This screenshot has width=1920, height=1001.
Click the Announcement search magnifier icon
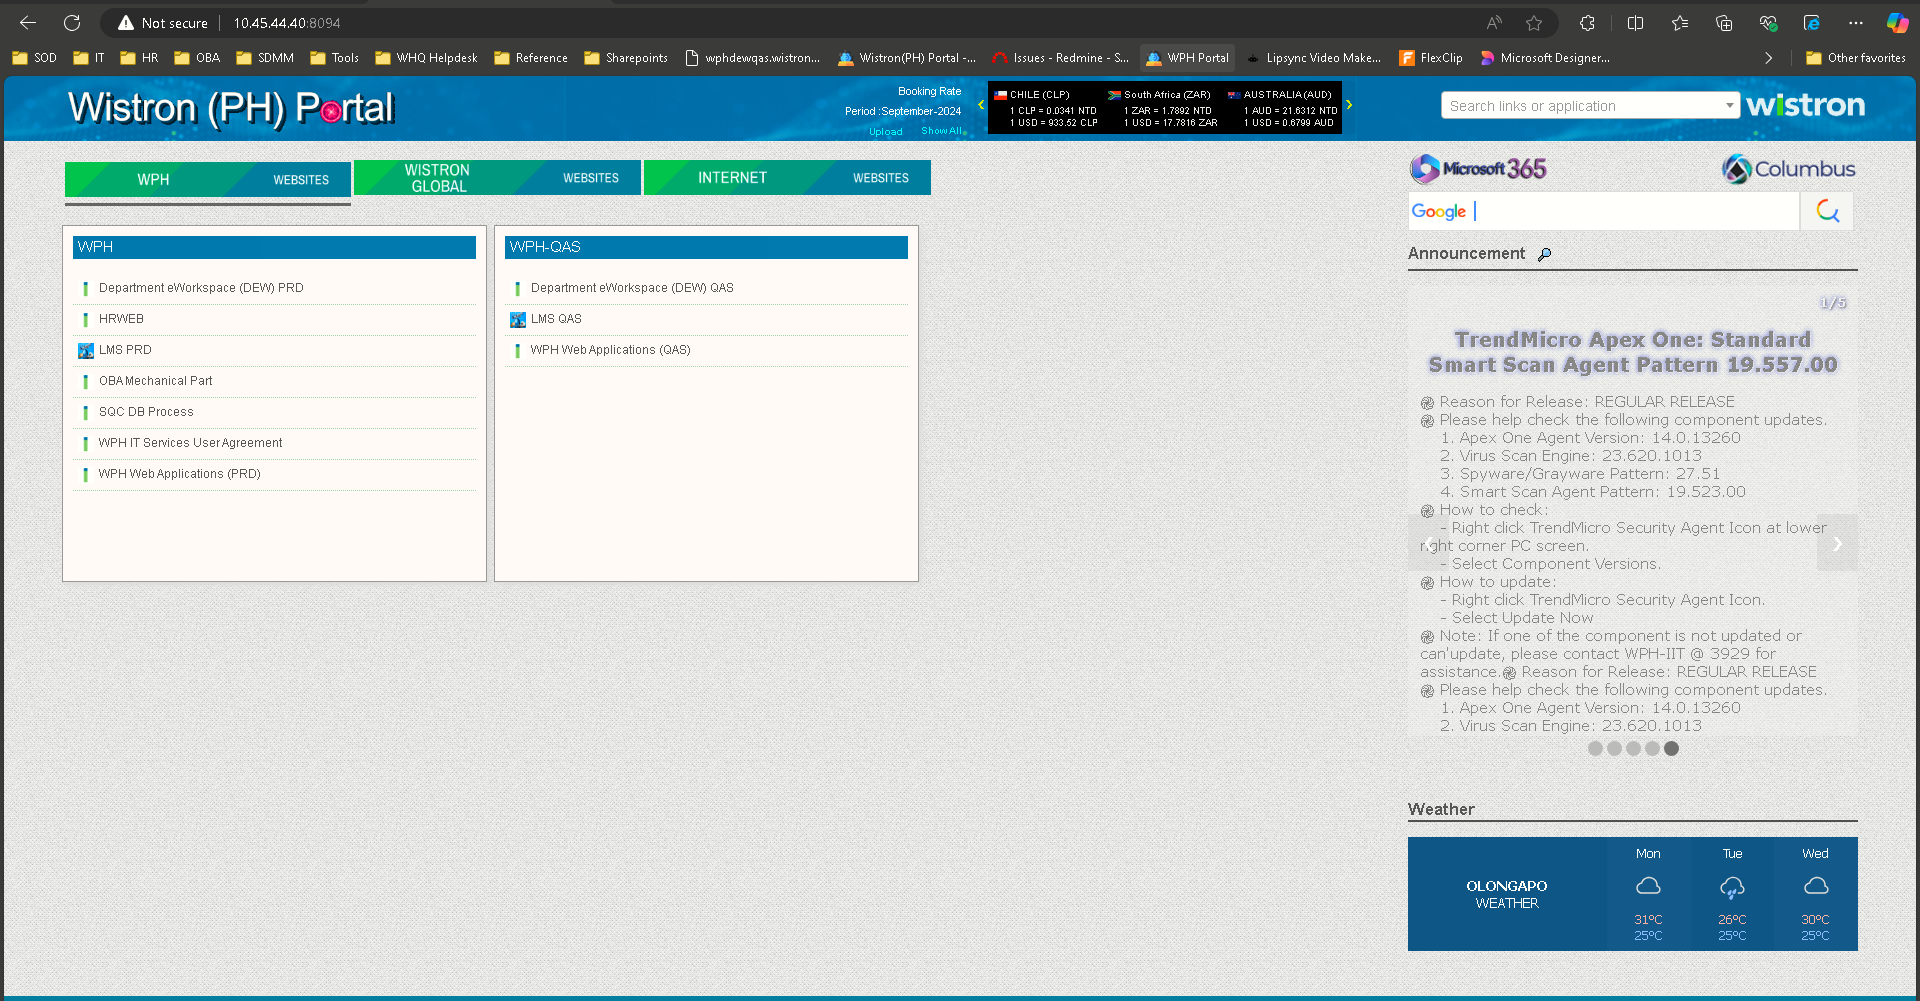1545,254
